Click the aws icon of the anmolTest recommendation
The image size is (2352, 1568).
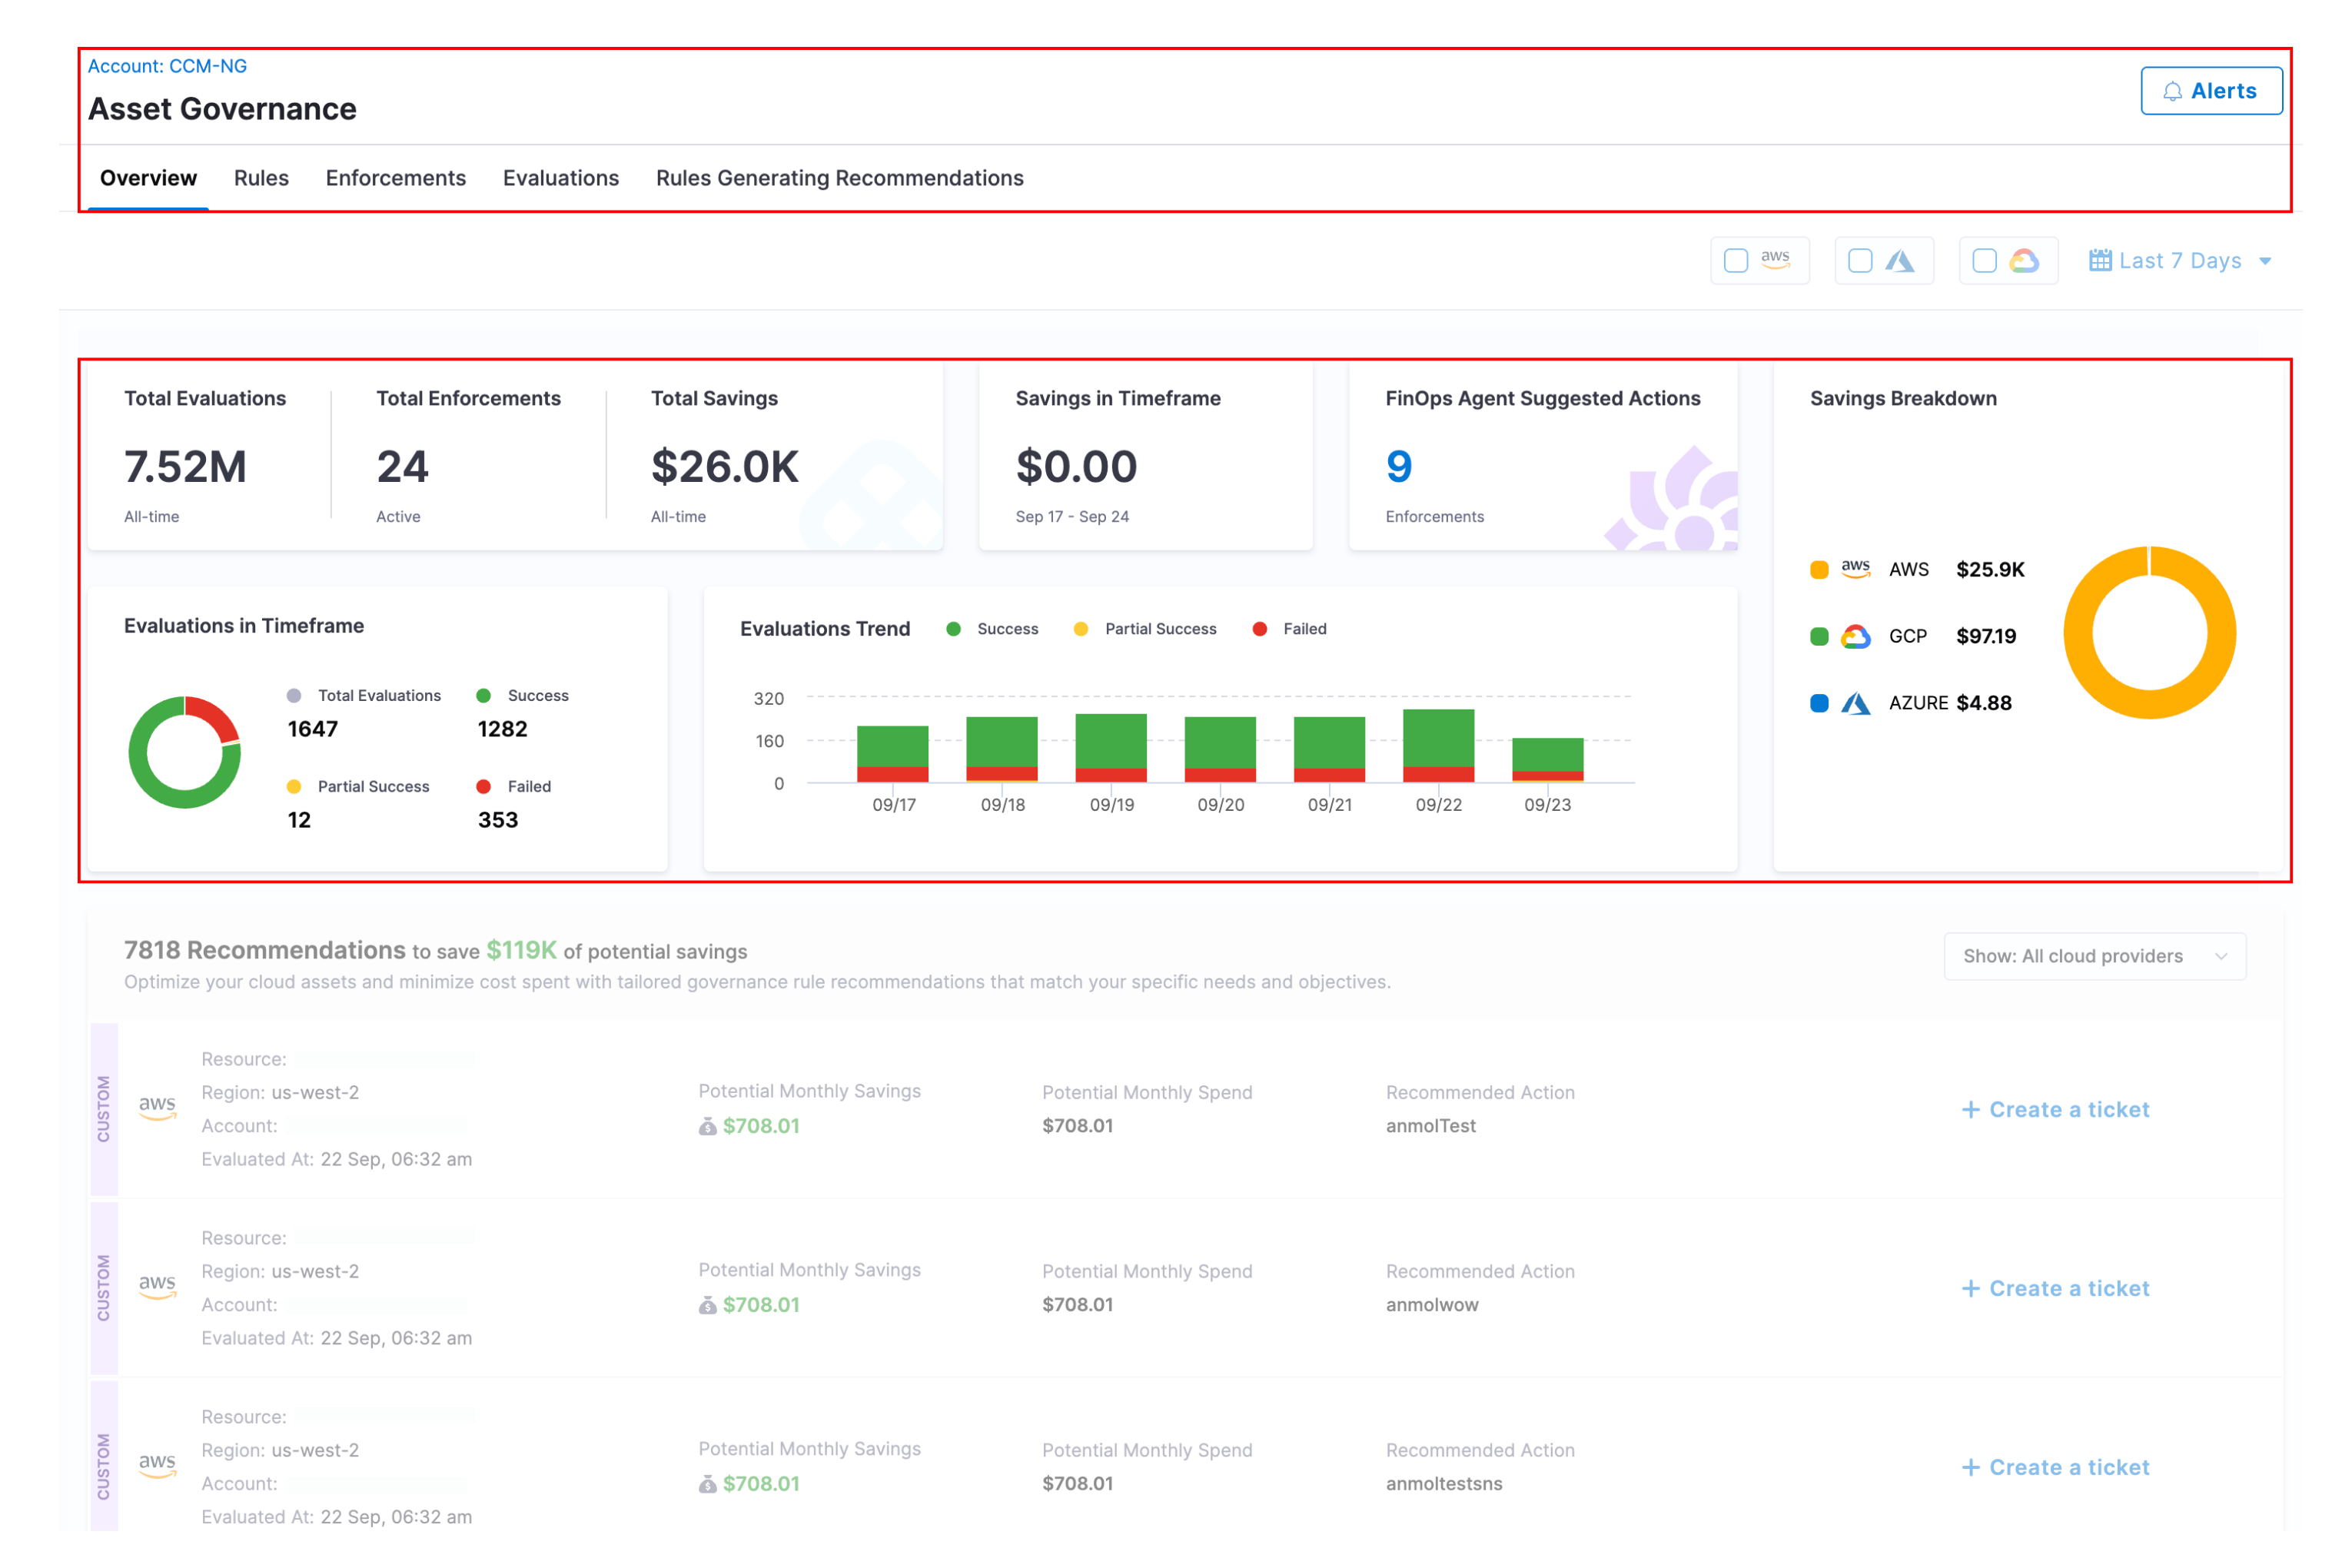[x=157, y=1108]
